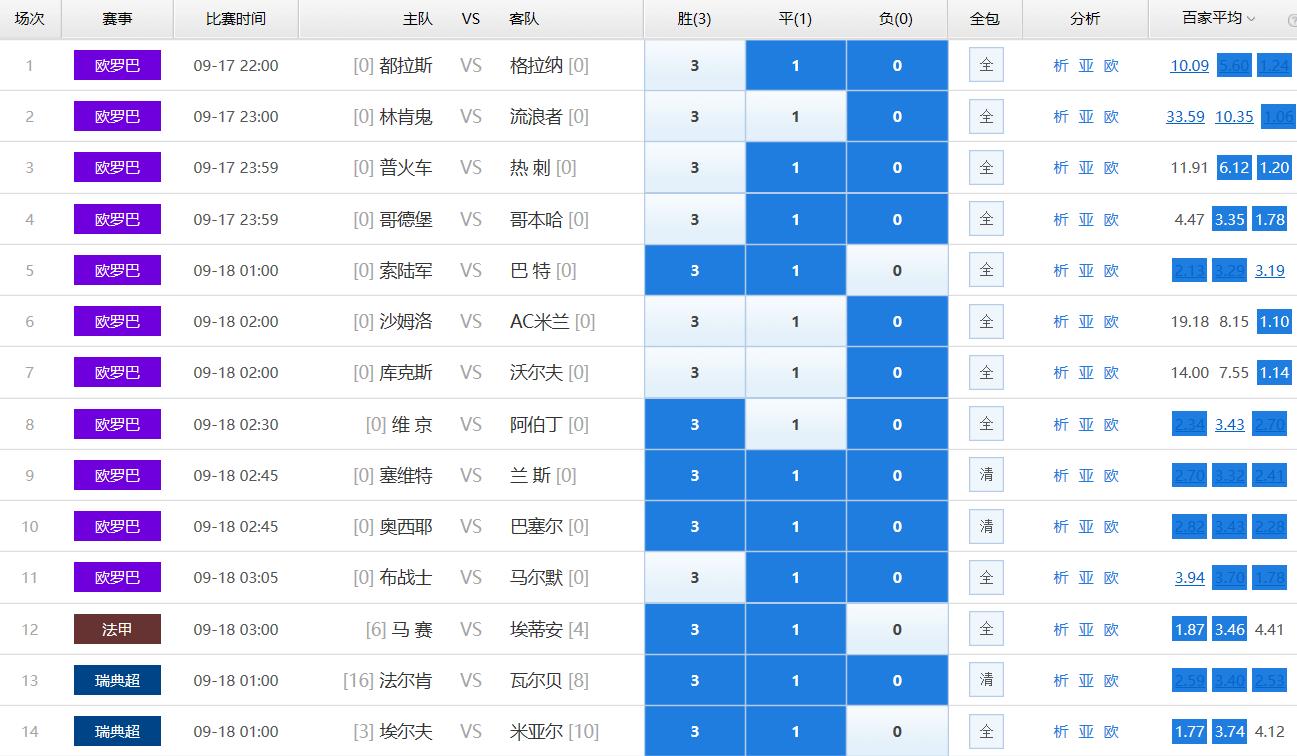Click match time 09-17 22:00

(x=236, y=65)
